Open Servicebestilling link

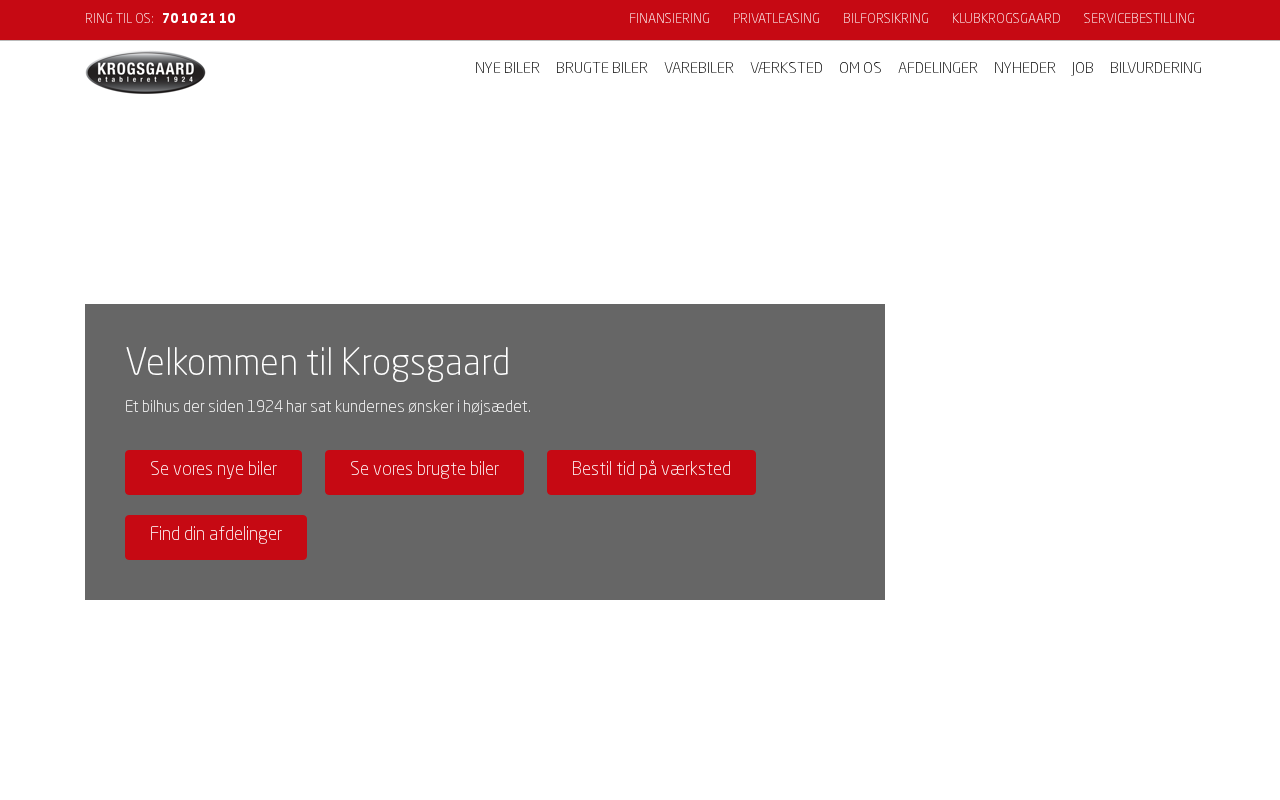(1139, 19)
